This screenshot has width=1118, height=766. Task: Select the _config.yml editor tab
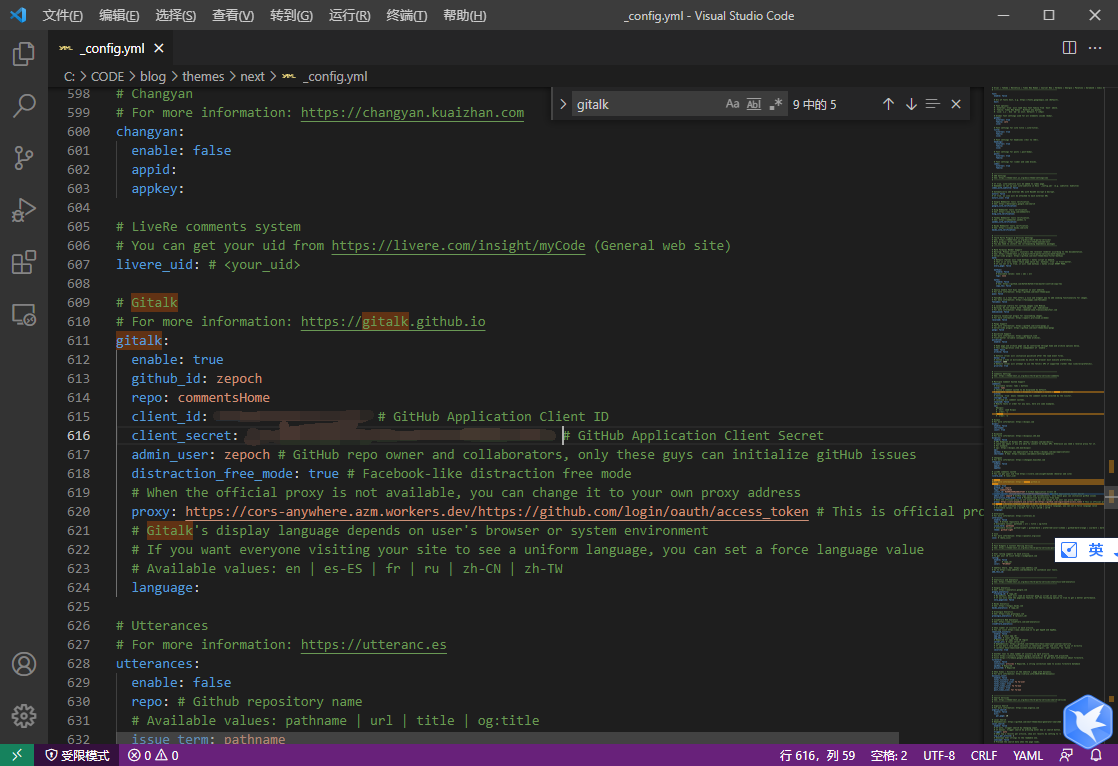(111, 48)
